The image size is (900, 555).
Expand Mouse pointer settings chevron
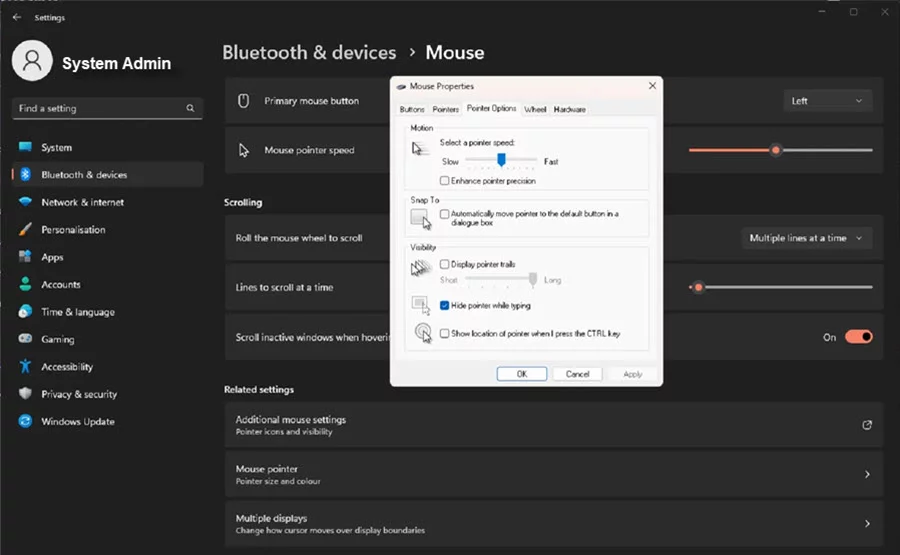pos(867,474)
